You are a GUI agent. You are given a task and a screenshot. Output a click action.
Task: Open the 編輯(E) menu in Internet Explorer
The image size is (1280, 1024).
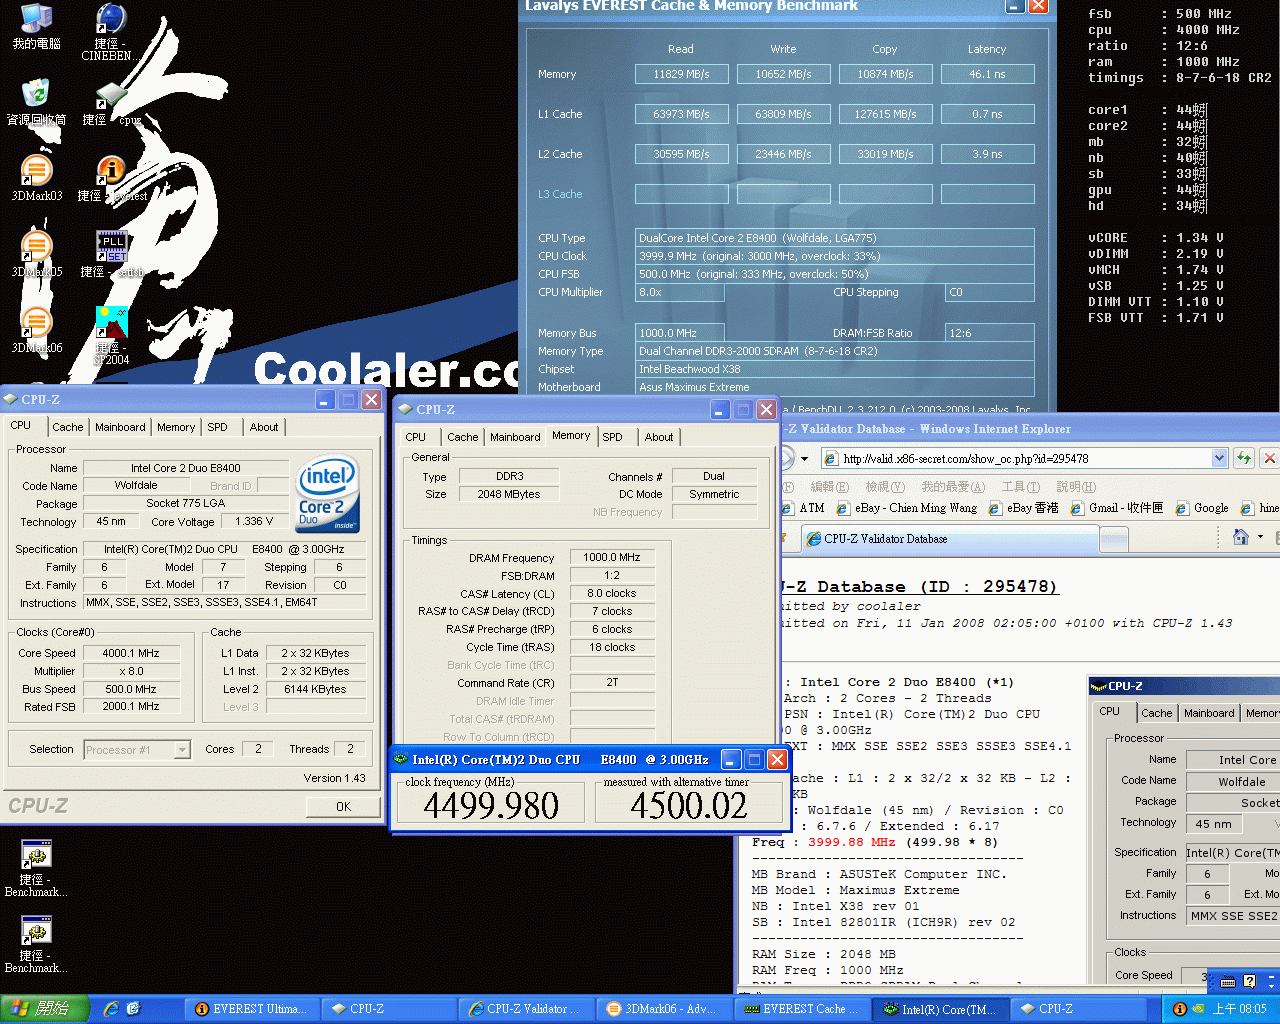coord(829,487)
